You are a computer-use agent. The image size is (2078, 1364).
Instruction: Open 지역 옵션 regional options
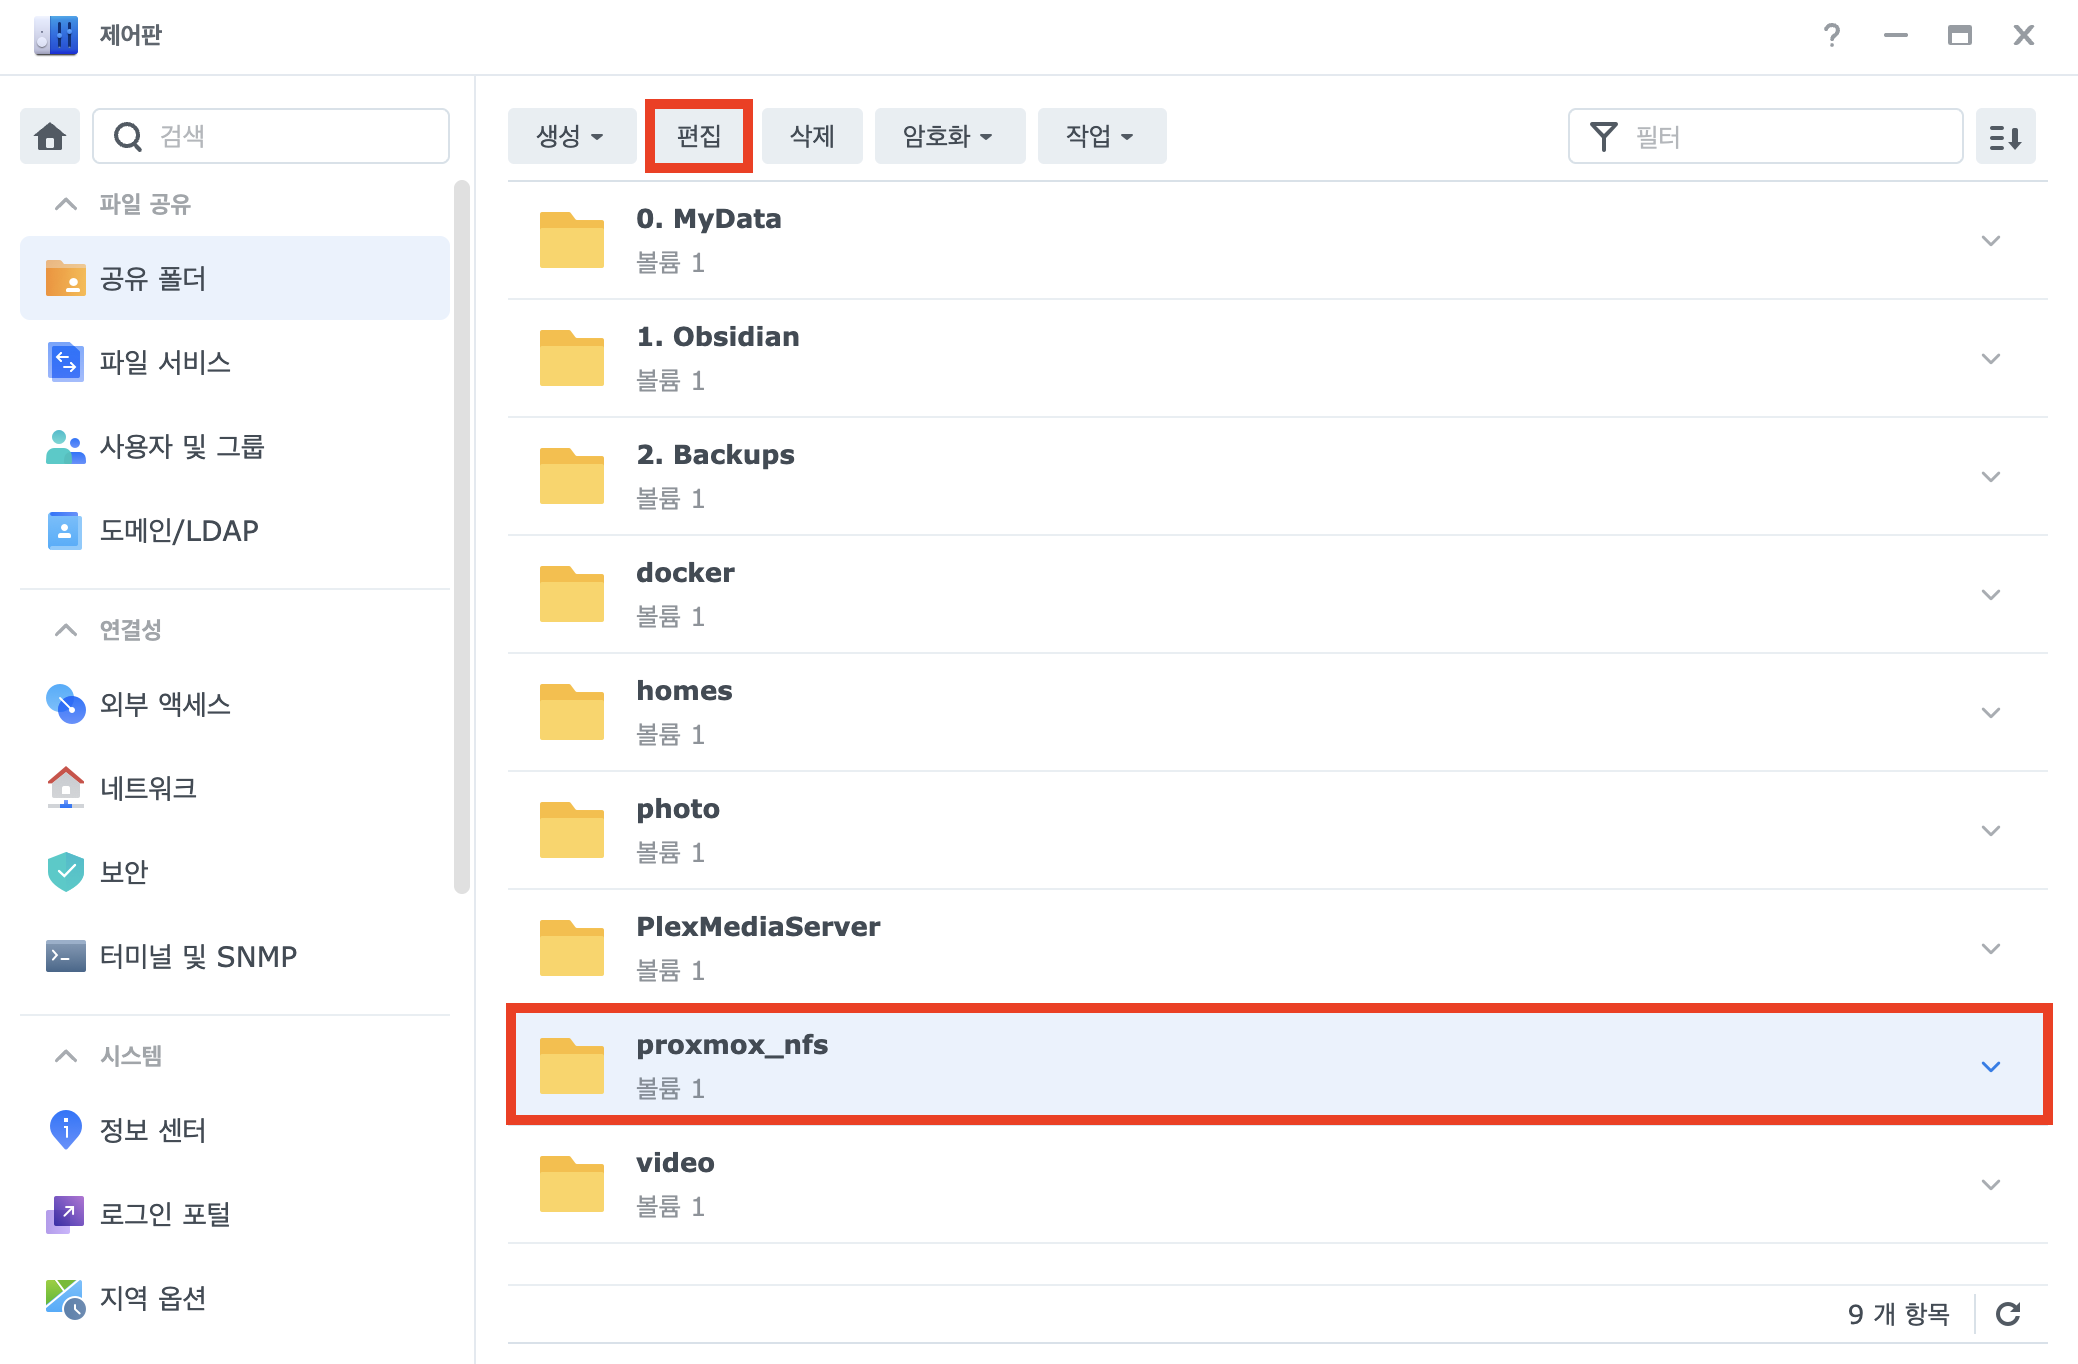pos(152,1298)
